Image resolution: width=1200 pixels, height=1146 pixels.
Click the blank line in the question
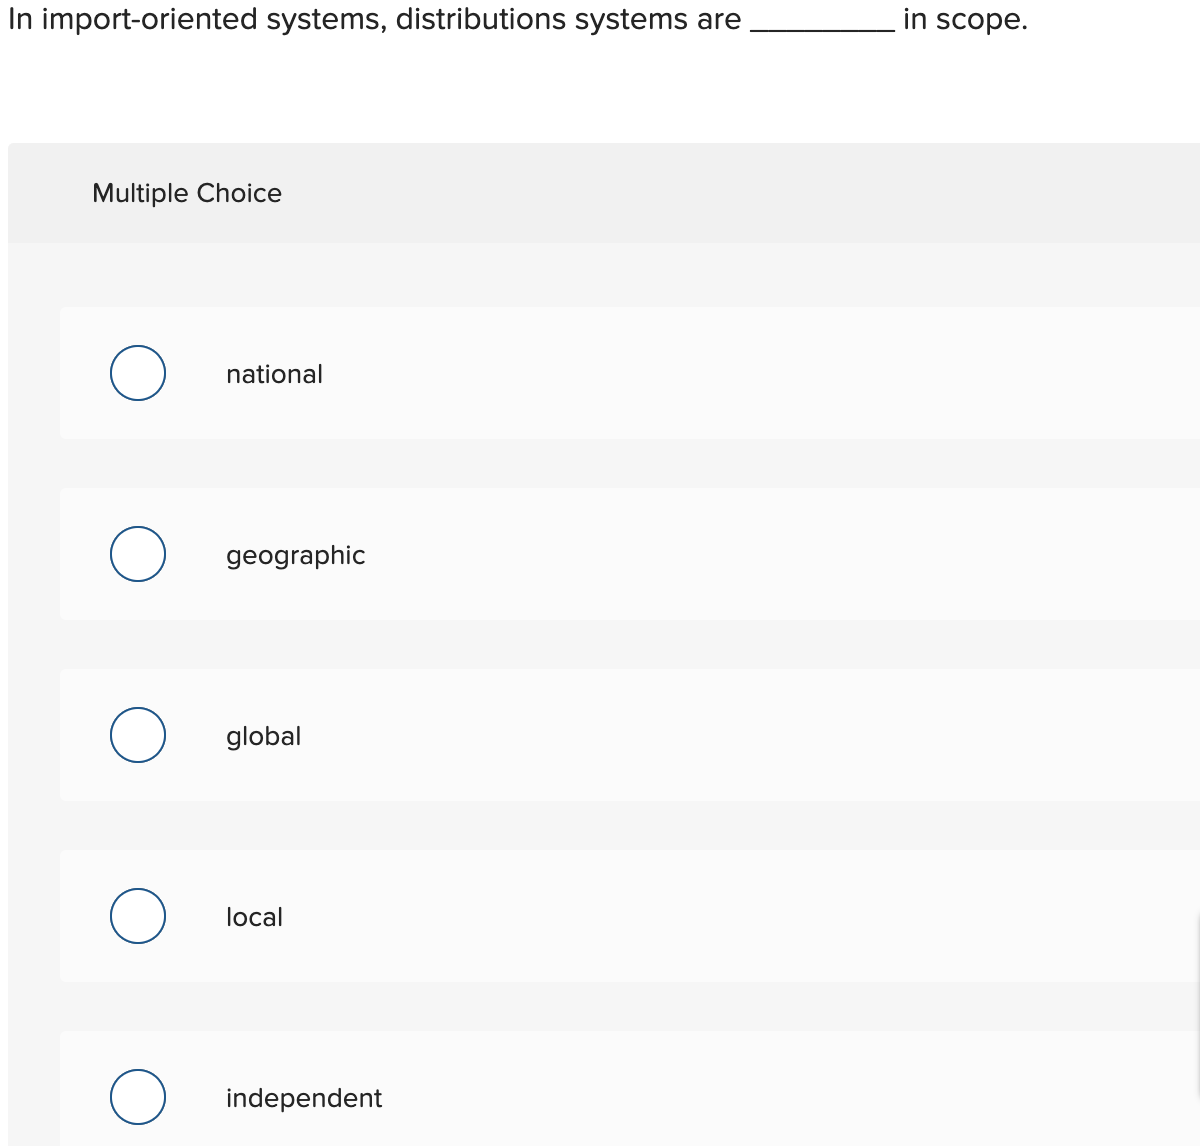tap(820, 20)
